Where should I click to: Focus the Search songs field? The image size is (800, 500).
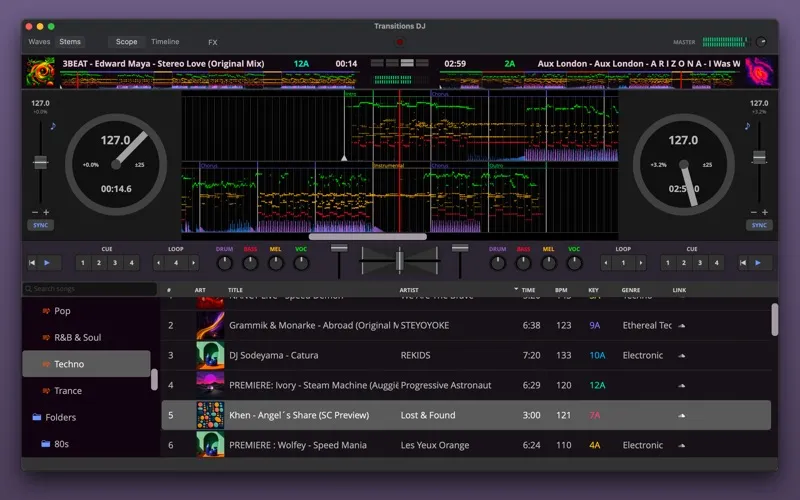[90, 289]
